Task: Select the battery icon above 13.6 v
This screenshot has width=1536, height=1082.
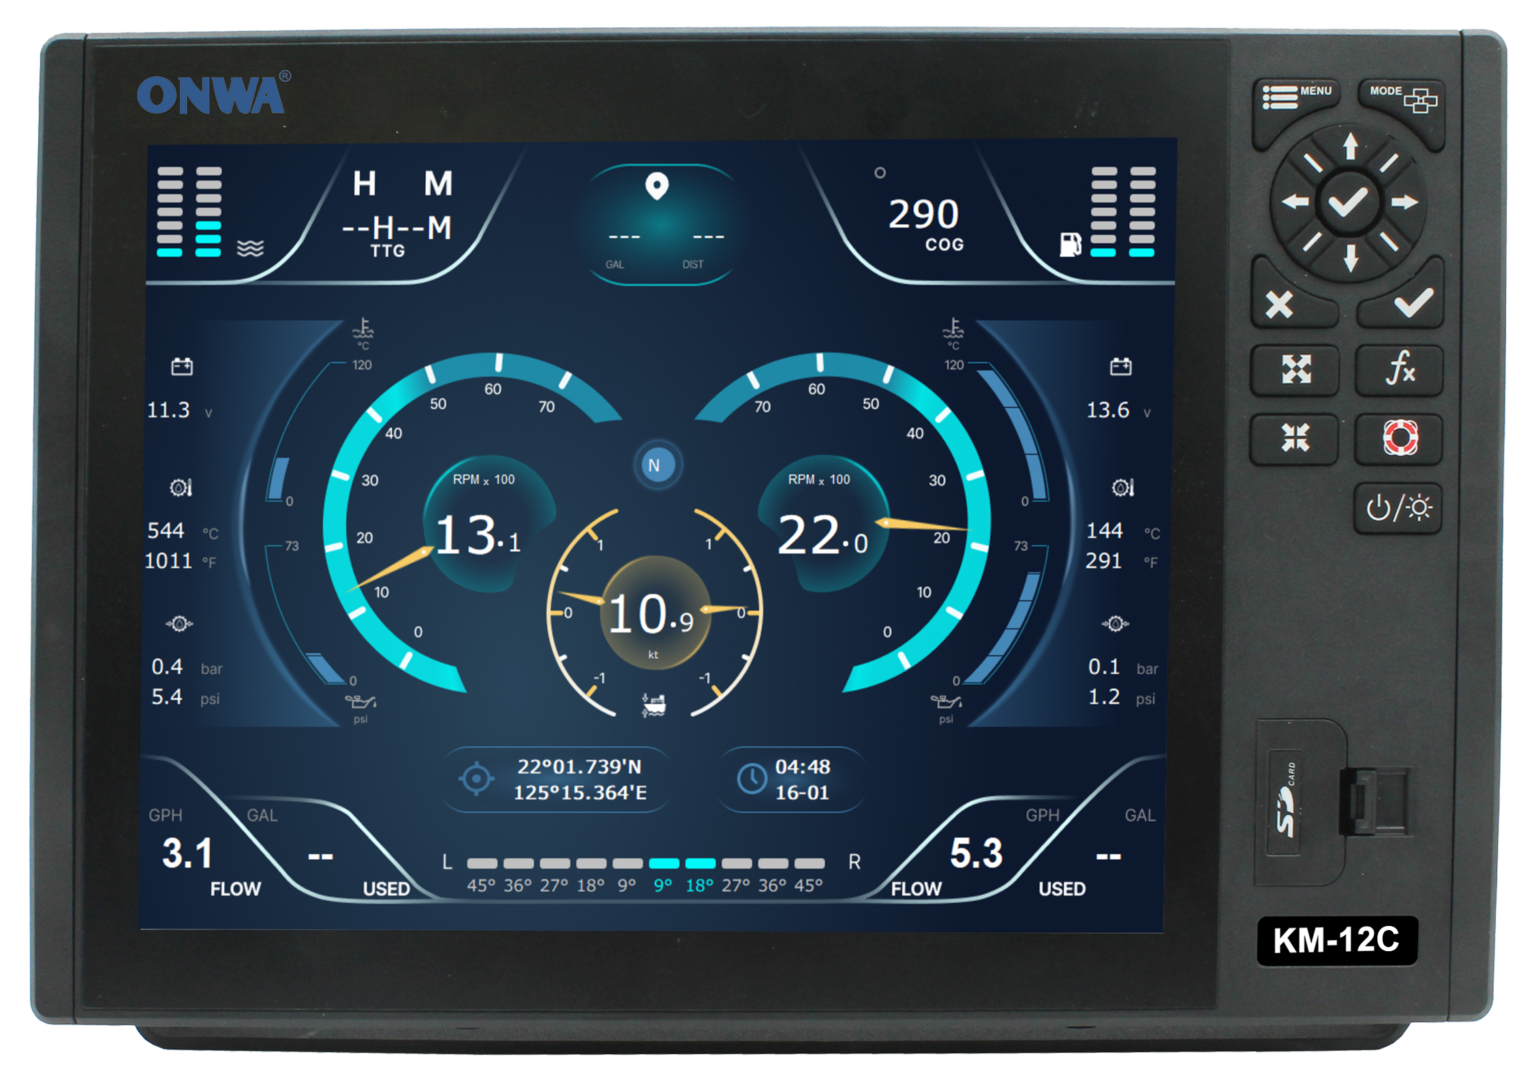Action: (1121, 367)
